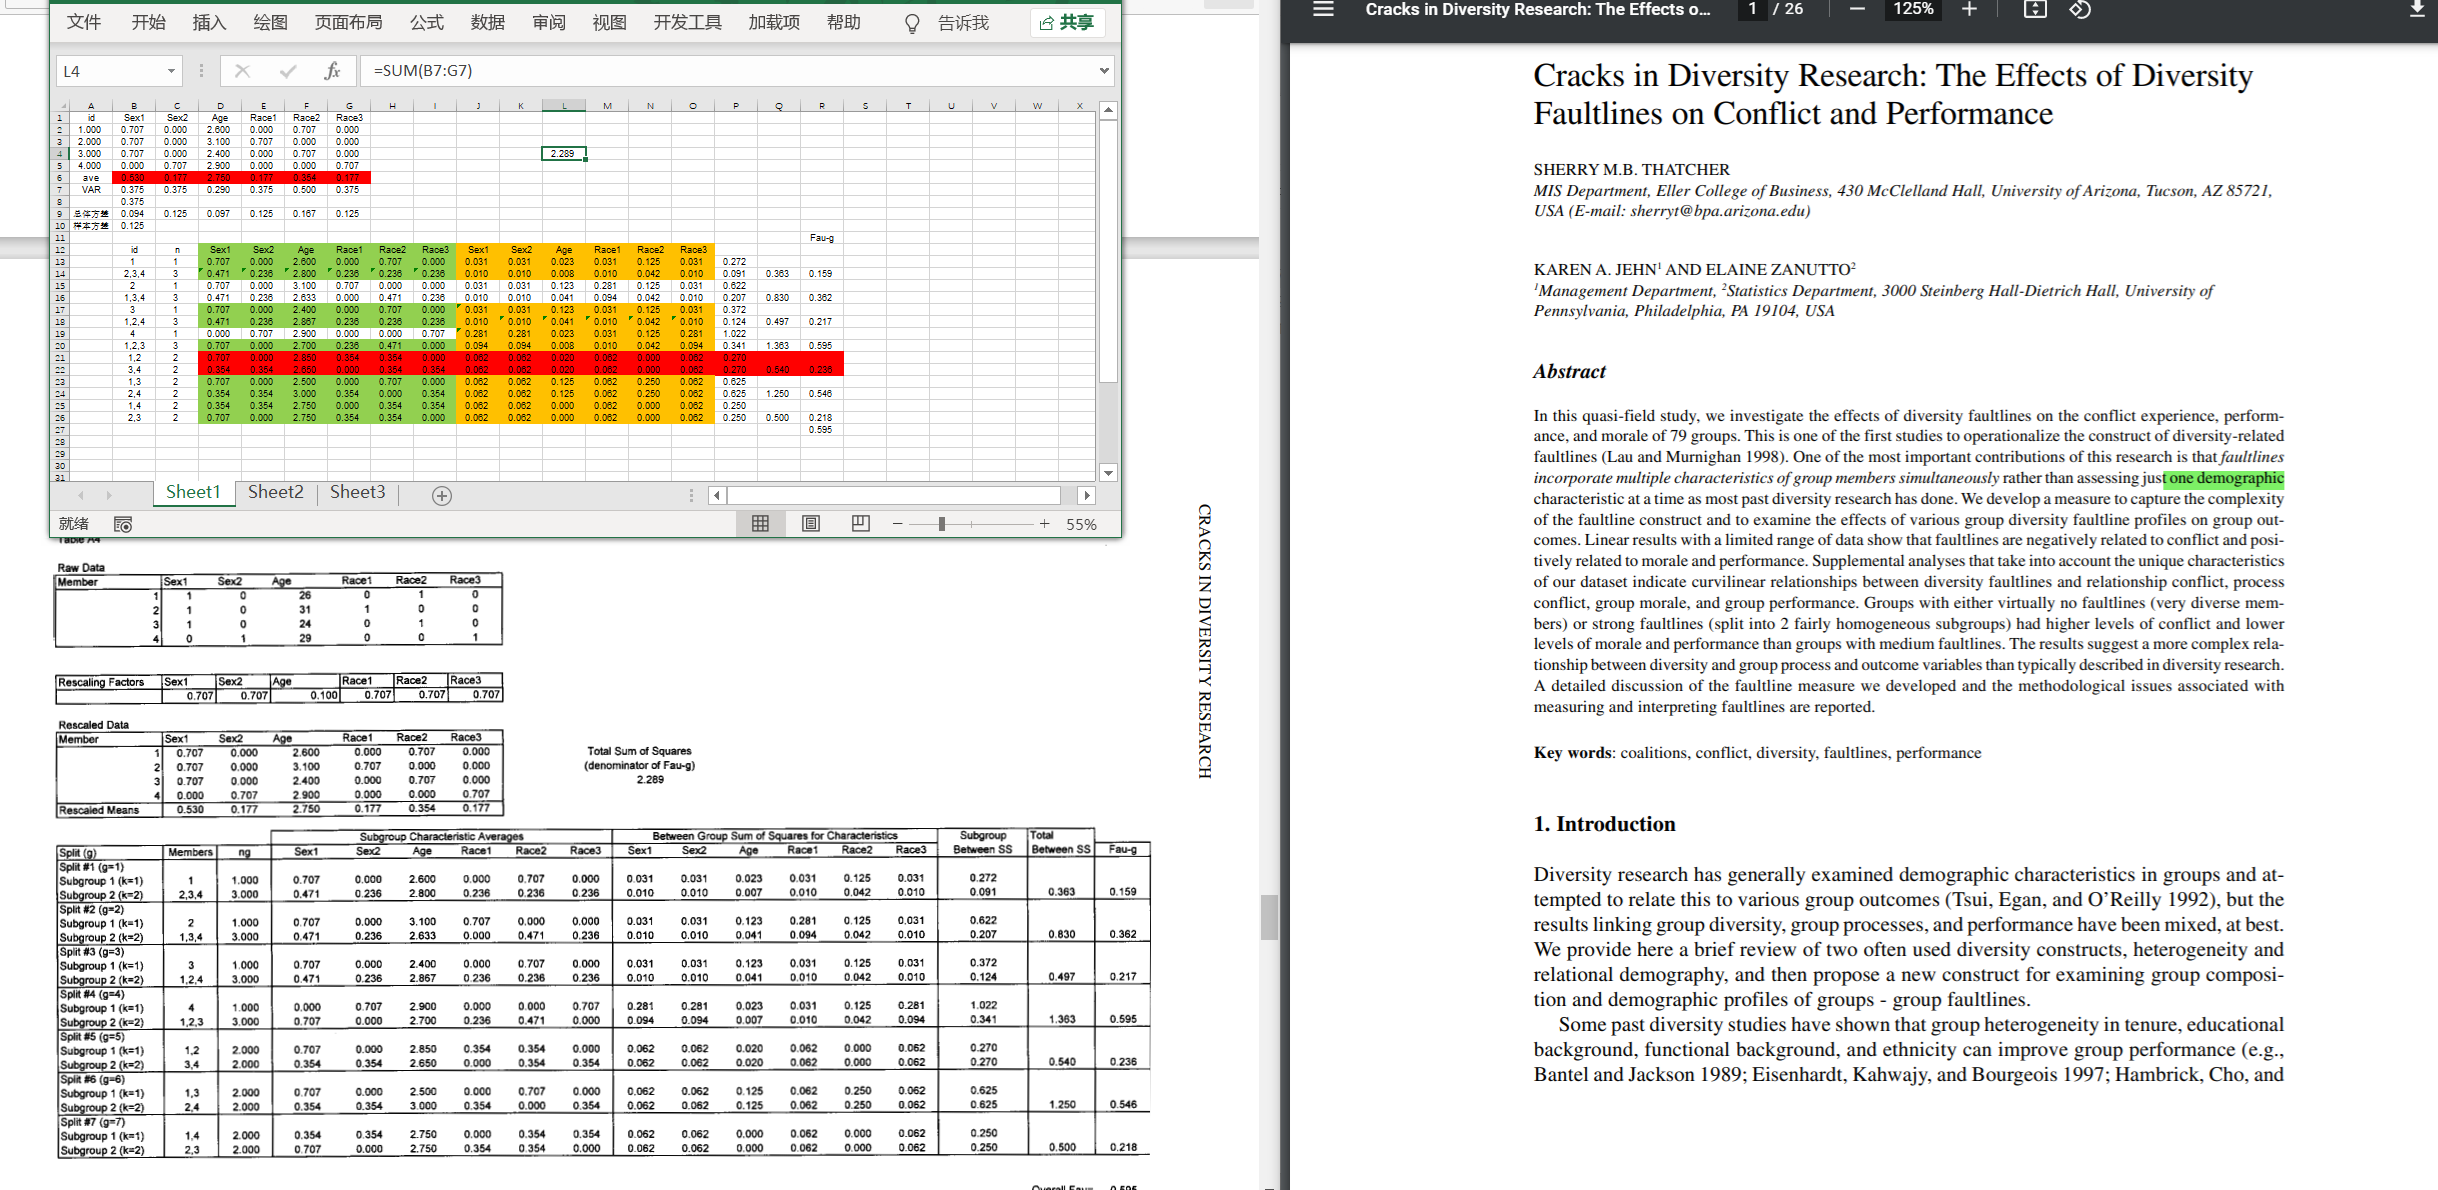Expand the formula bar with its chevron
This screenshot has width=2438, height=1190.
pos(1104,71)
